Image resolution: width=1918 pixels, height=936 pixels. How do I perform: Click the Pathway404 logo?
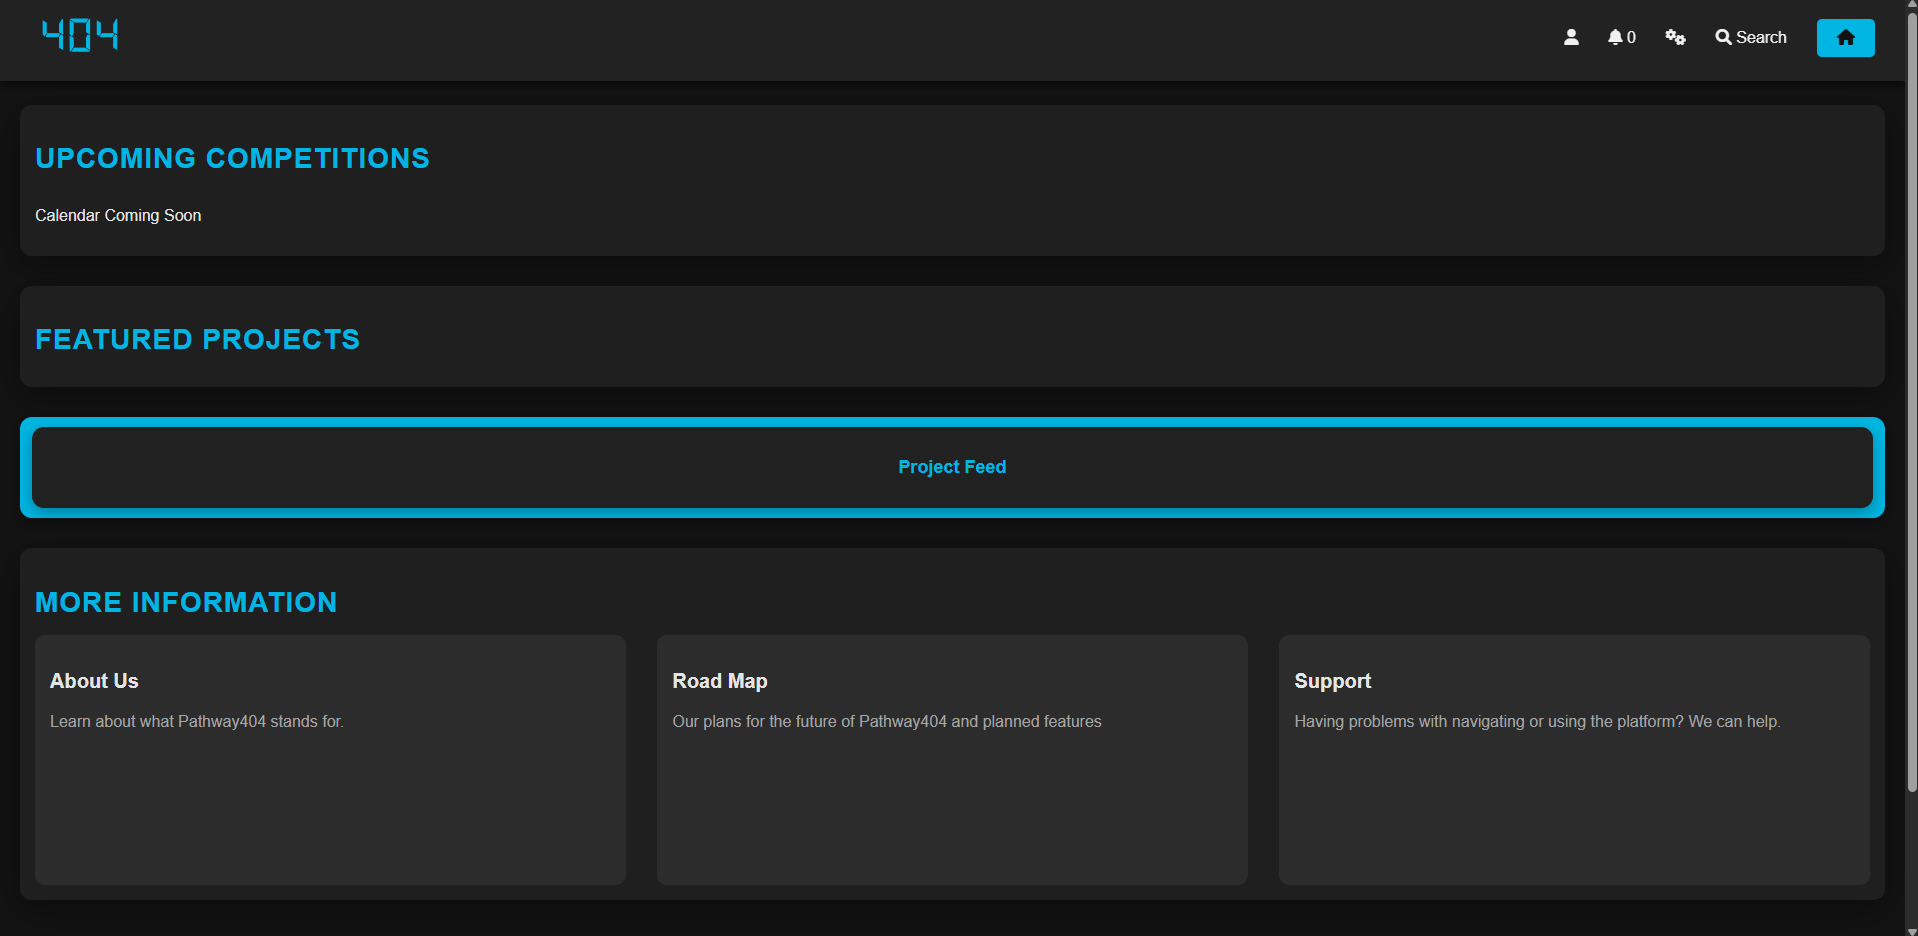tap(80, 36)
